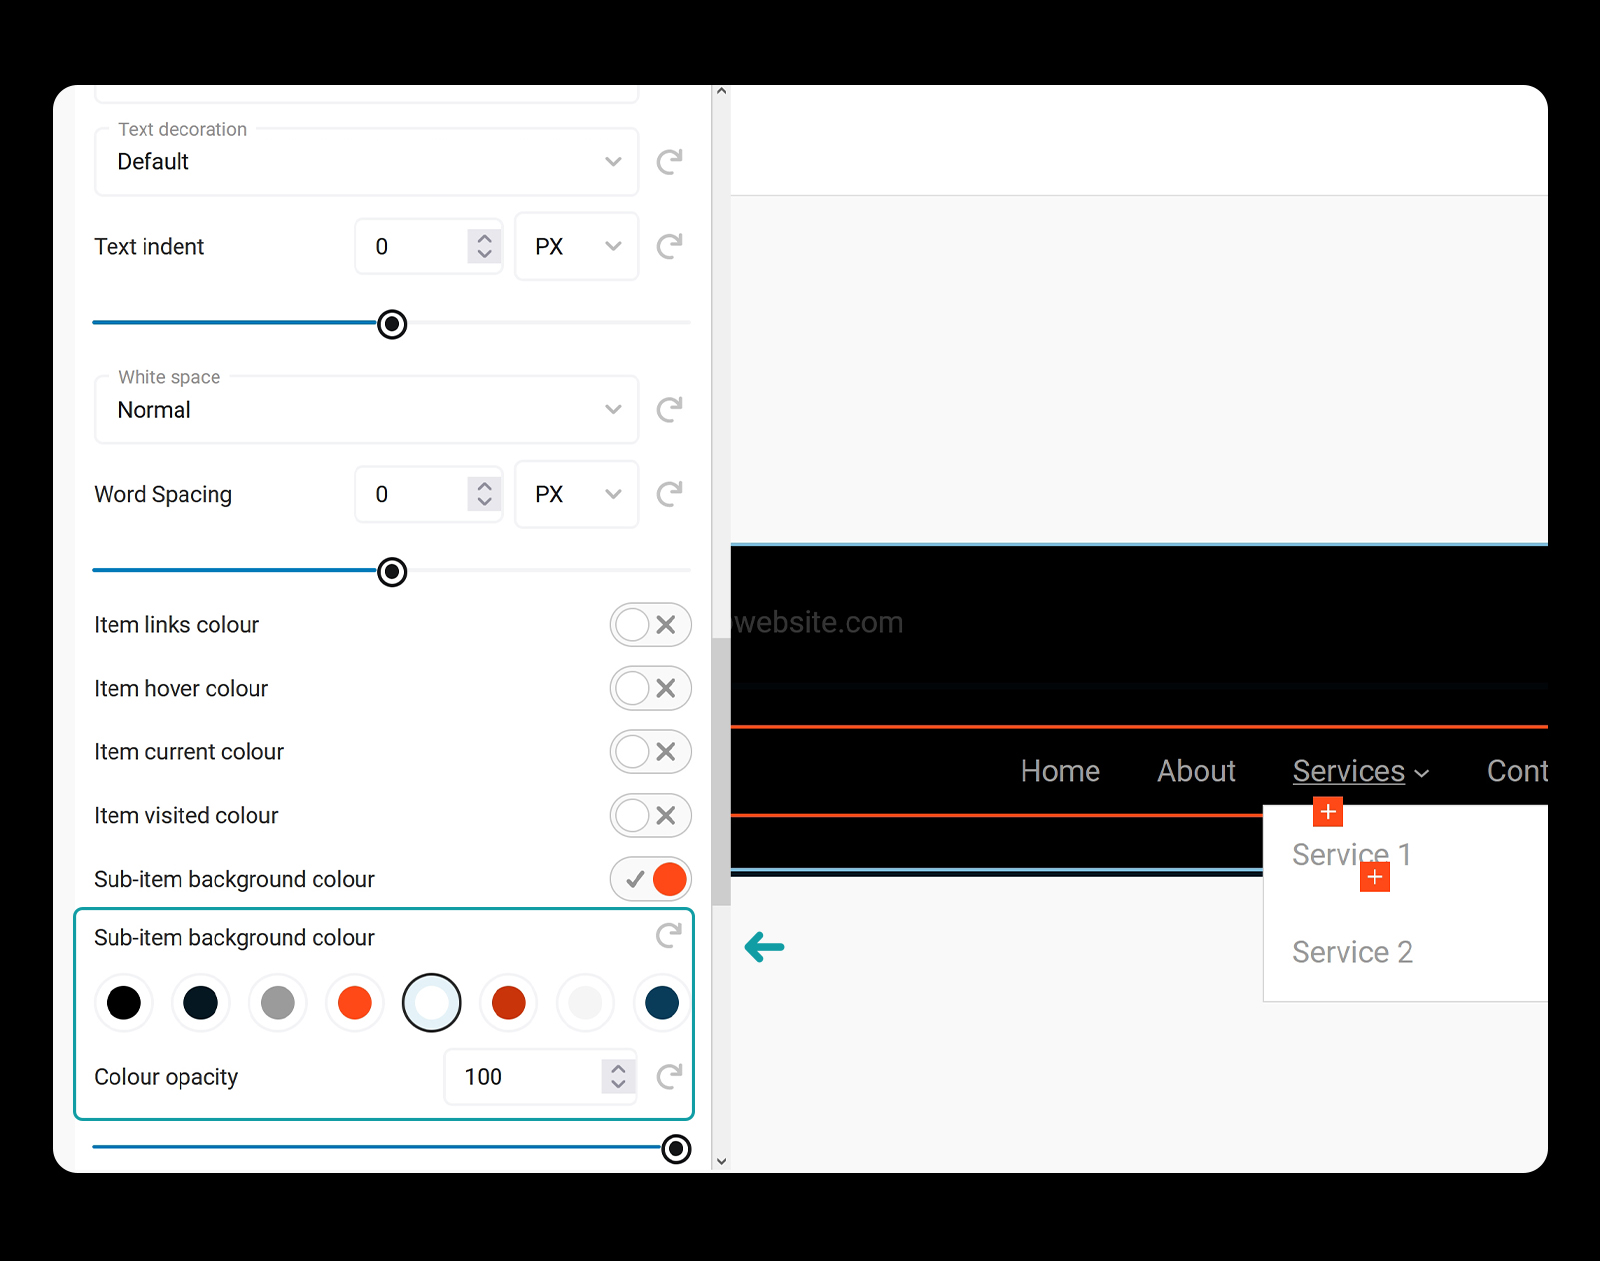Screen dimensions: 1600x1261
Task: Open the Text indent unit dropdown
Action: pos(577,246)
